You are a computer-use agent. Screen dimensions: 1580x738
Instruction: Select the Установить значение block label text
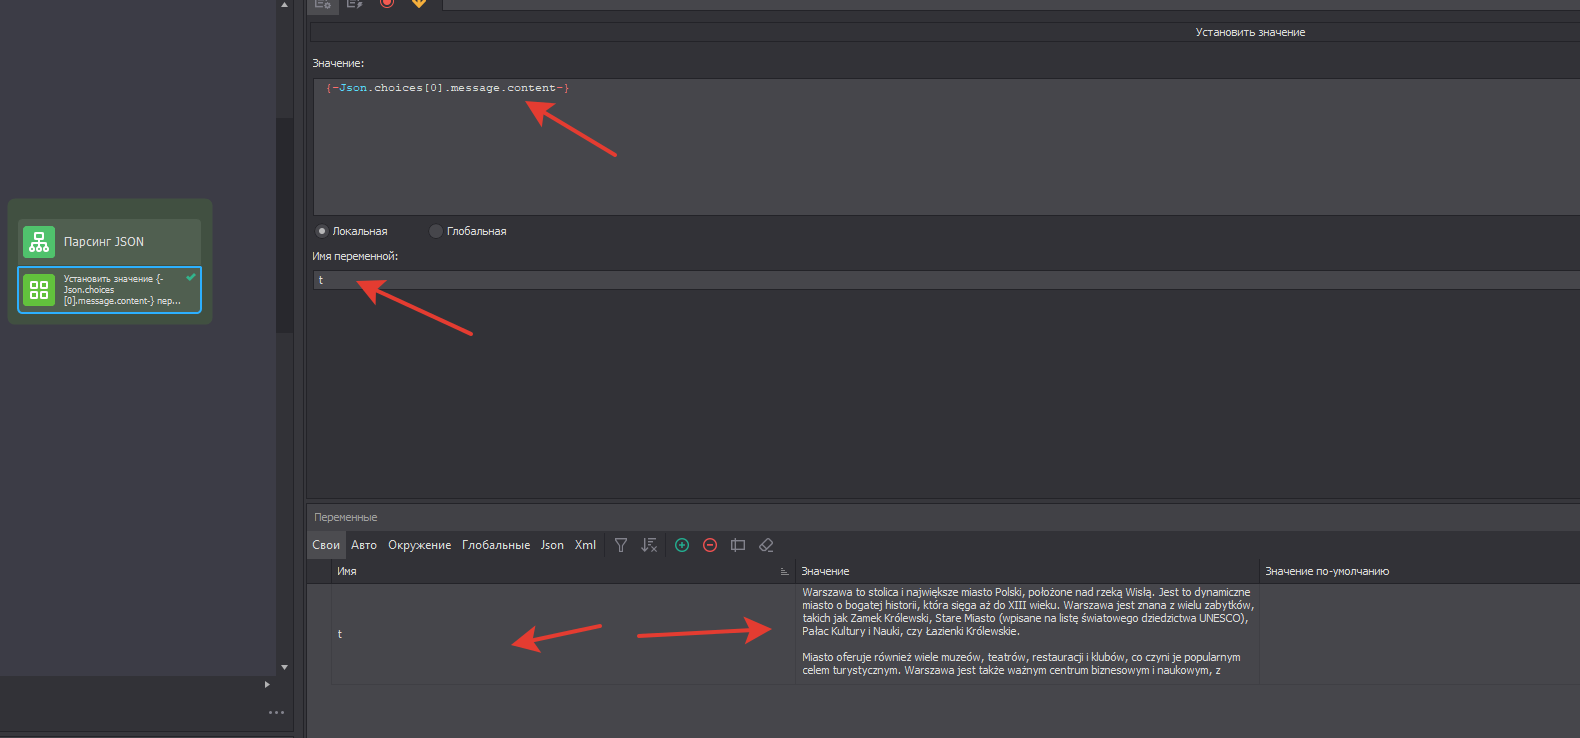point(122,290)
